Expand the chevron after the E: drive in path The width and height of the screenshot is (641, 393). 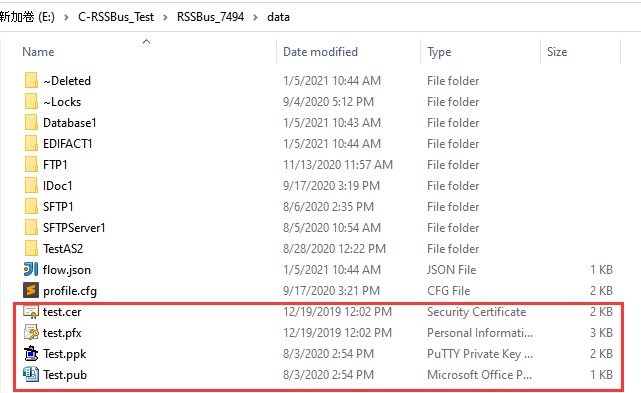pyautogui.click(x=66, y=17)
